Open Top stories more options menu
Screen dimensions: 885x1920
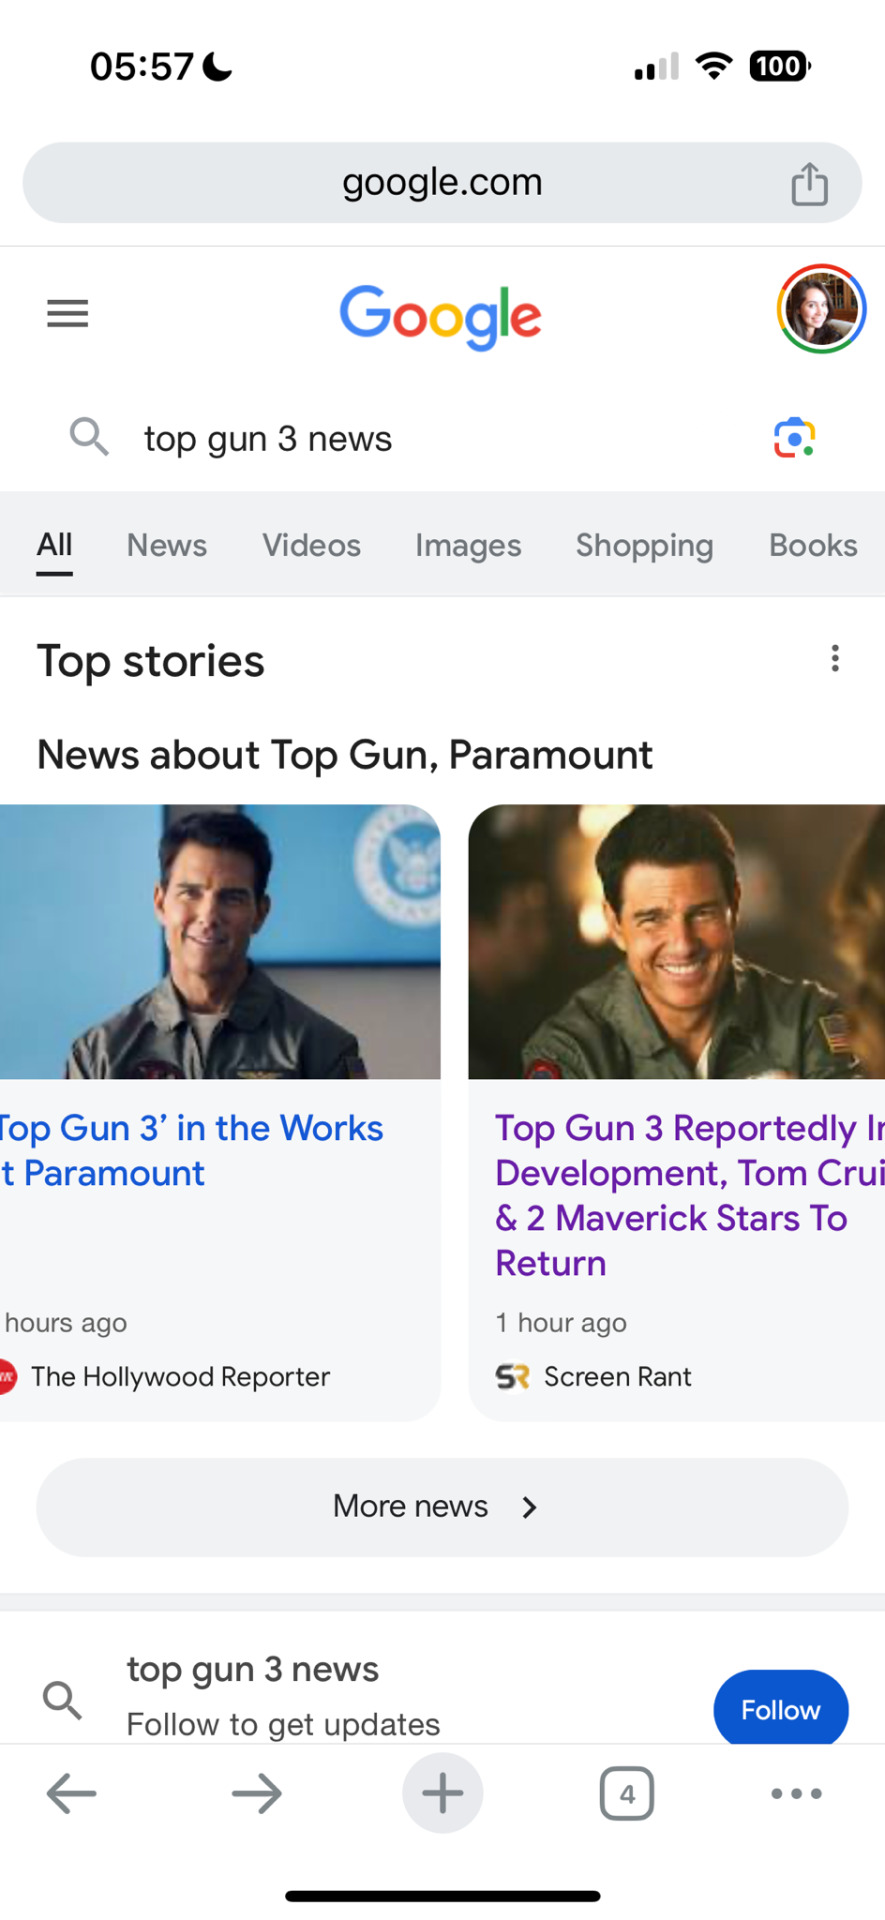tap(835, 659)
